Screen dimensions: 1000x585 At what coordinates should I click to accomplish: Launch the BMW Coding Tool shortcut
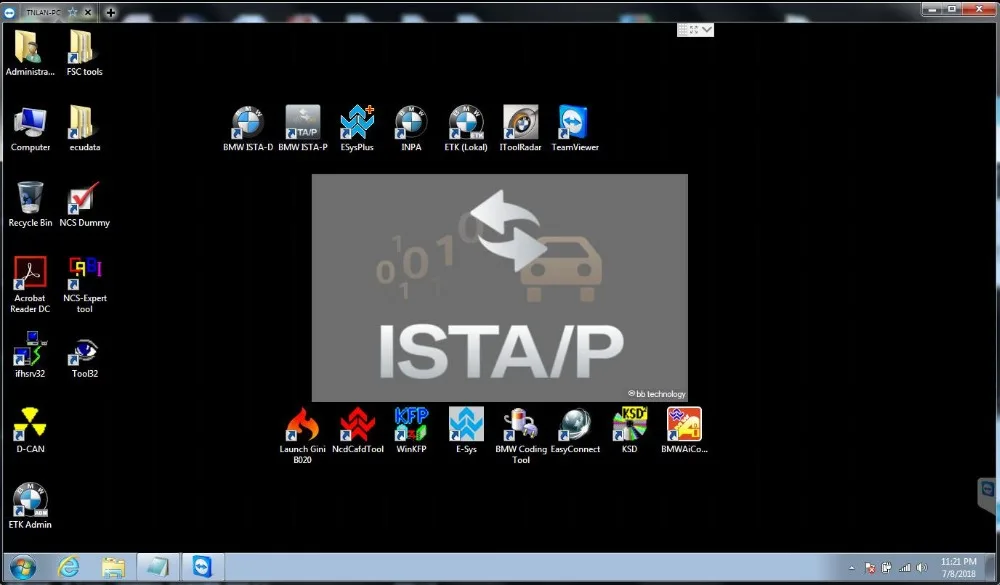point(520,435)
